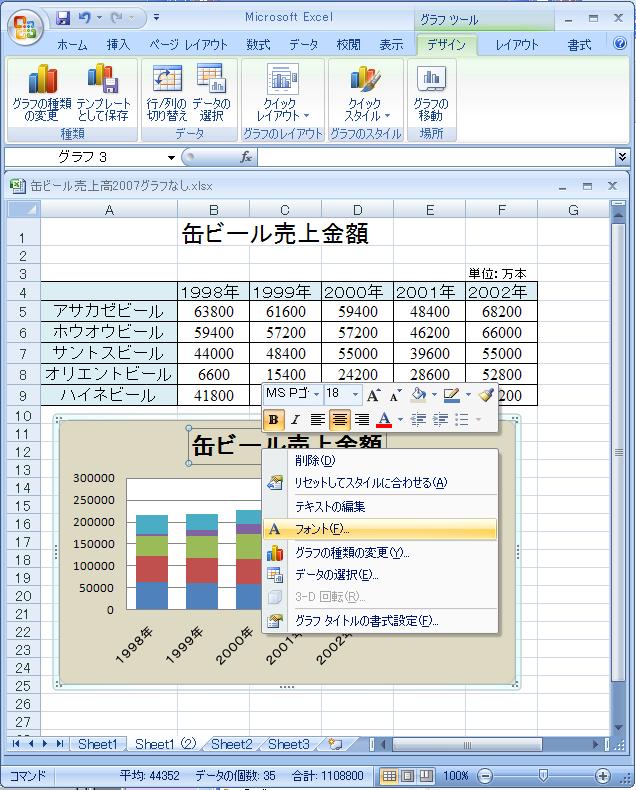Open the ページ レイアウト ribbon tab
The width and height of the screenshot is (636, 790).
tap(188, 45)
